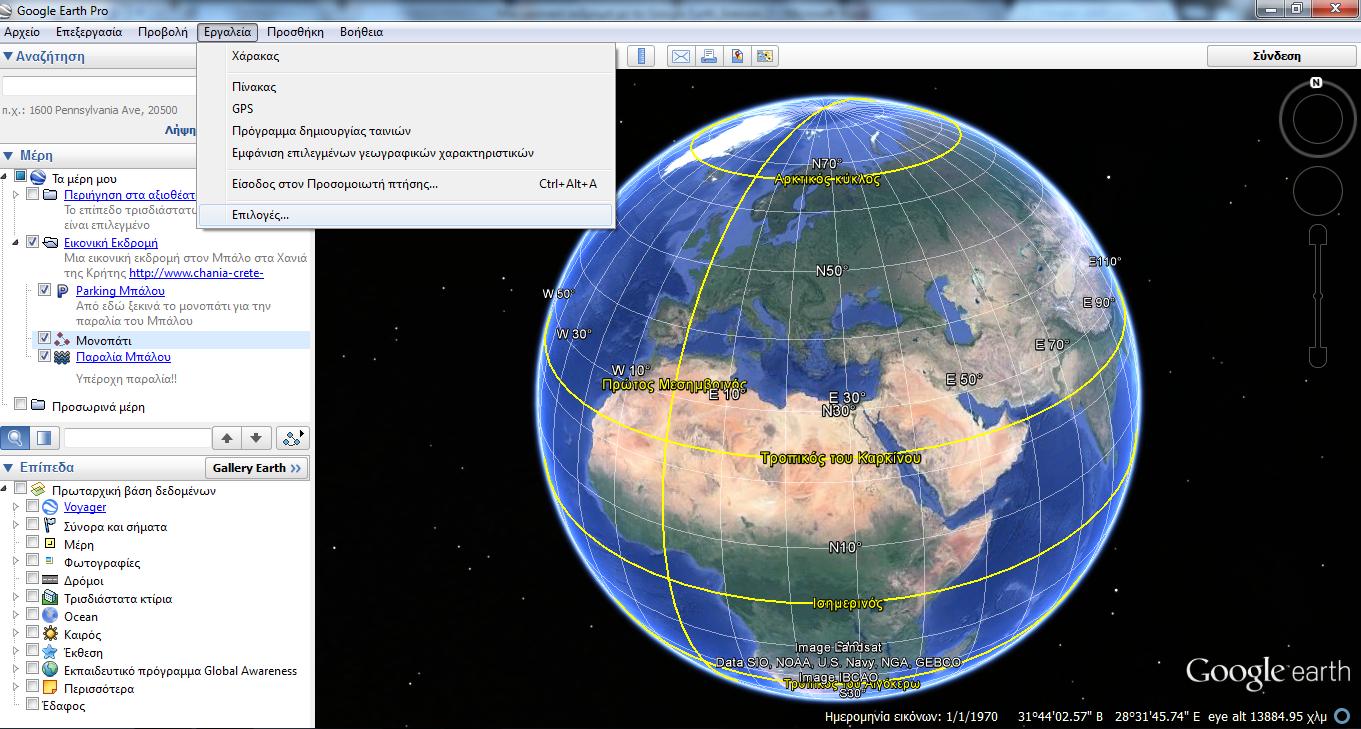Click the print toolbar icon
1361x729 pixels.
(x=709, y=56)
